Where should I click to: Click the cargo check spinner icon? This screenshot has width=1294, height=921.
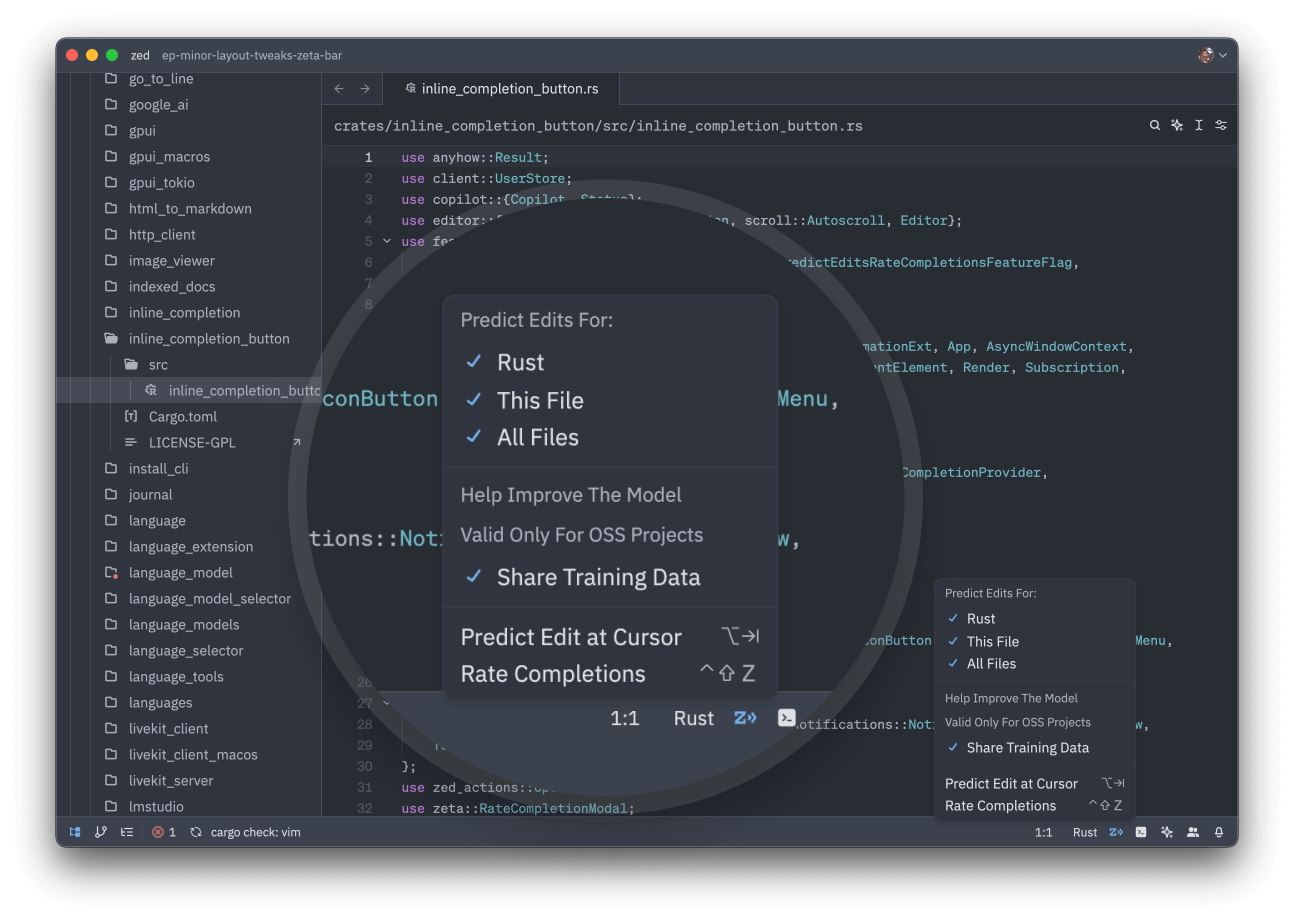tap(196, 832)
